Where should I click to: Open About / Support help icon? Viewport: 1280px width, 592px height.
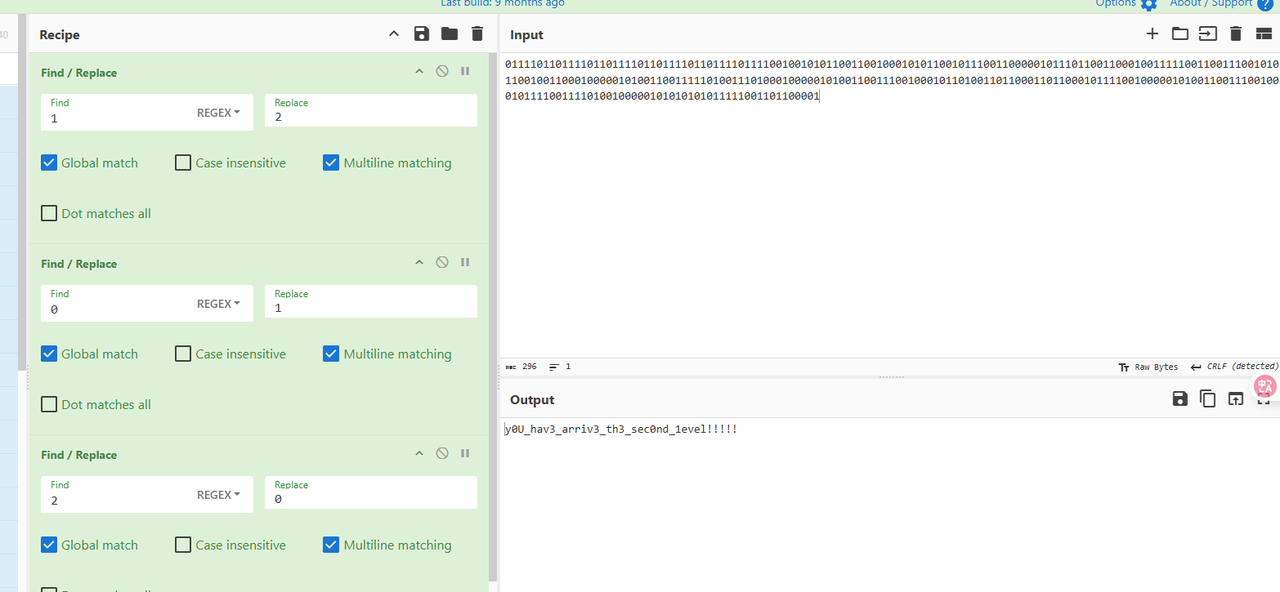(1265, 4)
